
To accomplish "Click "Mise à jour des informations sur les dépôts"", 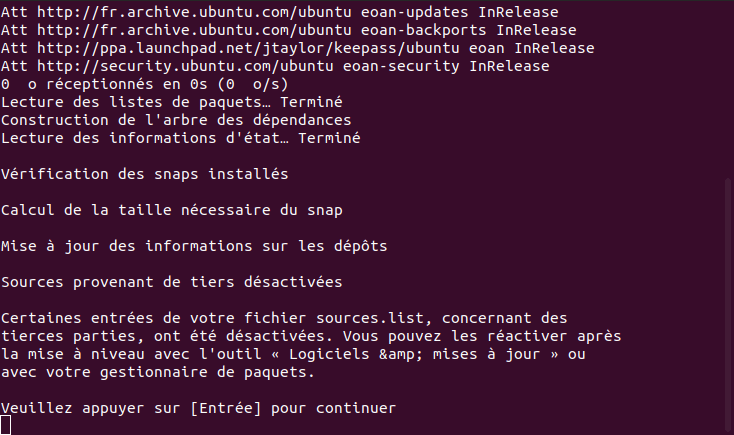I will point(194,246).
